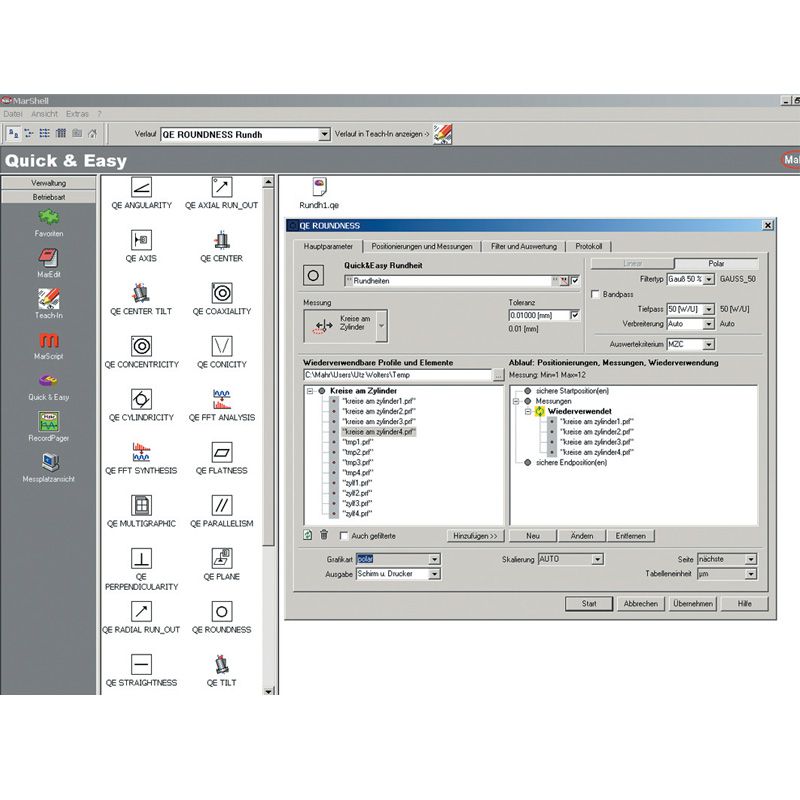Switch to Positionierungen und Messungen tab
Screen dimensions: 800x800
[x=421, y=246]
